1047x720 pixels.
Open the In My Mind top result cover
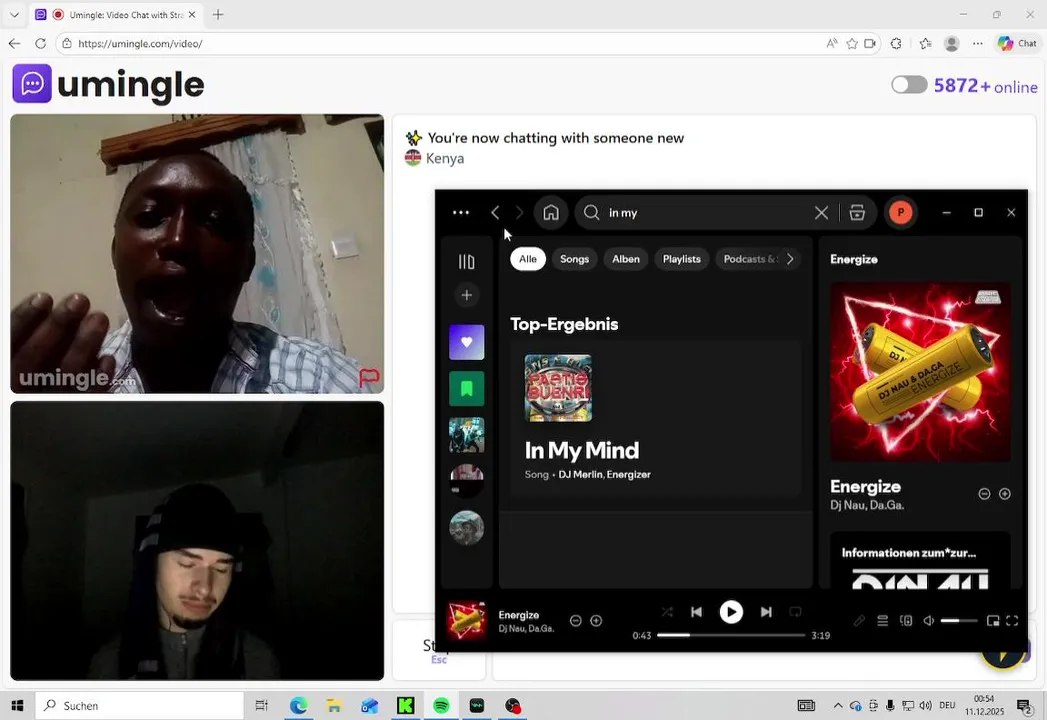(558, 388)
